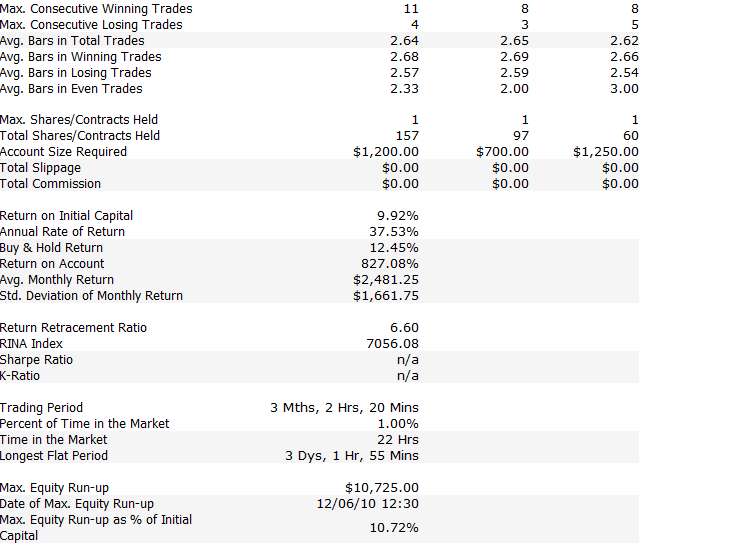Click the Avg. Monthly Return value $2,481.25
This screenshot has height=558, width=748.
(386, 279)
